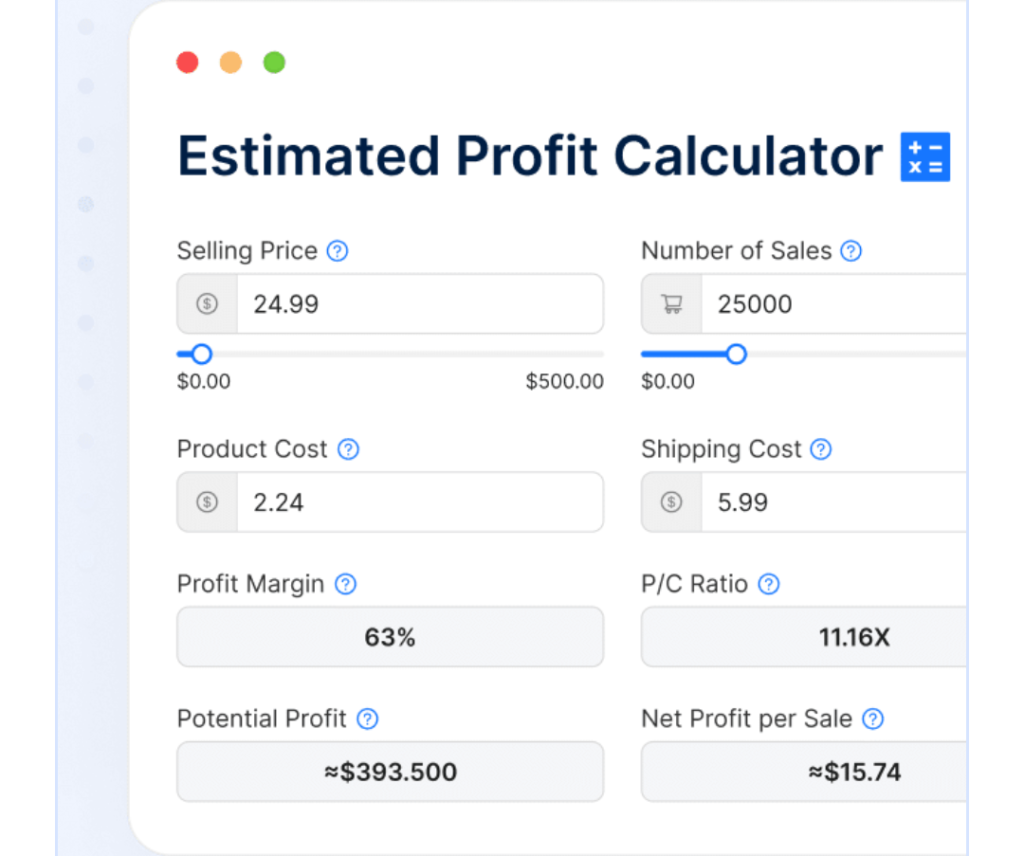
Task: Click the Potential Profit help icon
Action: click(x=368, y=719)
